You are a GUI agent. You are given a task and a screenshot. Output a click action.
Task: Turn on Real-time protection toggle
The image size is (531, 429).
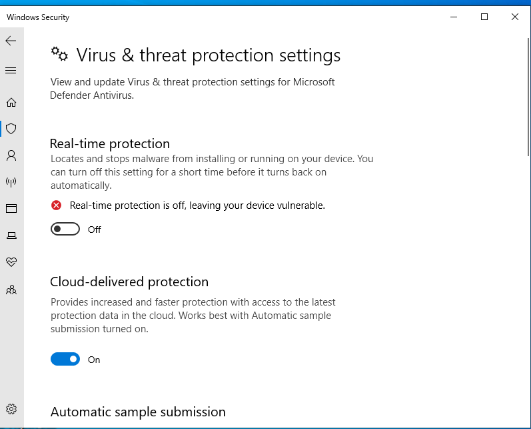coord(65,229)
